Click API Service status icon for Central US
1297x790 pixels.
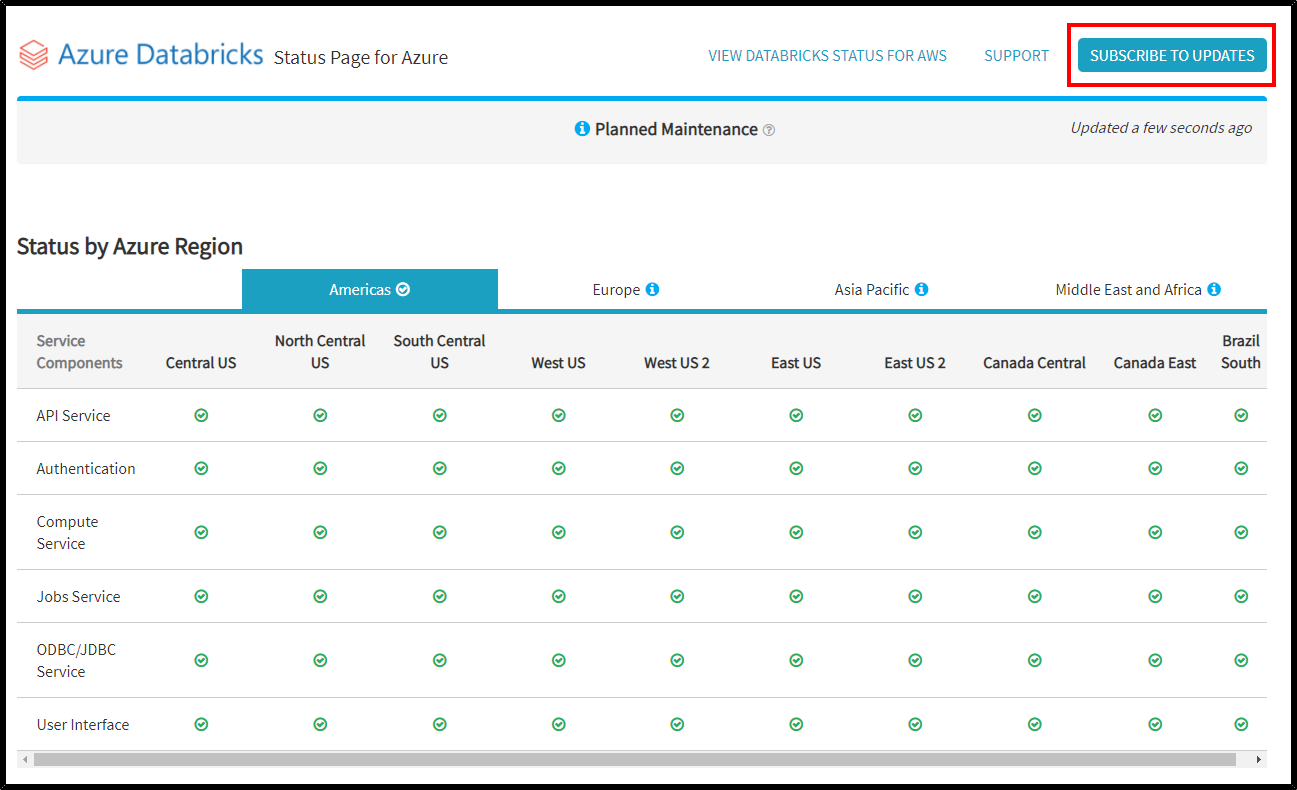click(201, 415)
